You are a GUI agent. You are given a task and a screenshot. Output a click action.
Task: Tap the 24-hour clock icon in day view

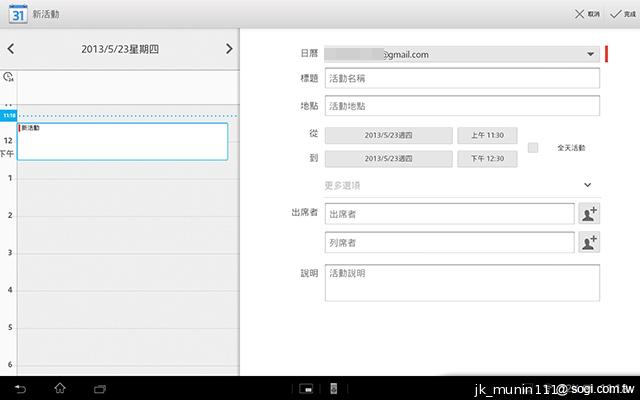pos(8,77)
